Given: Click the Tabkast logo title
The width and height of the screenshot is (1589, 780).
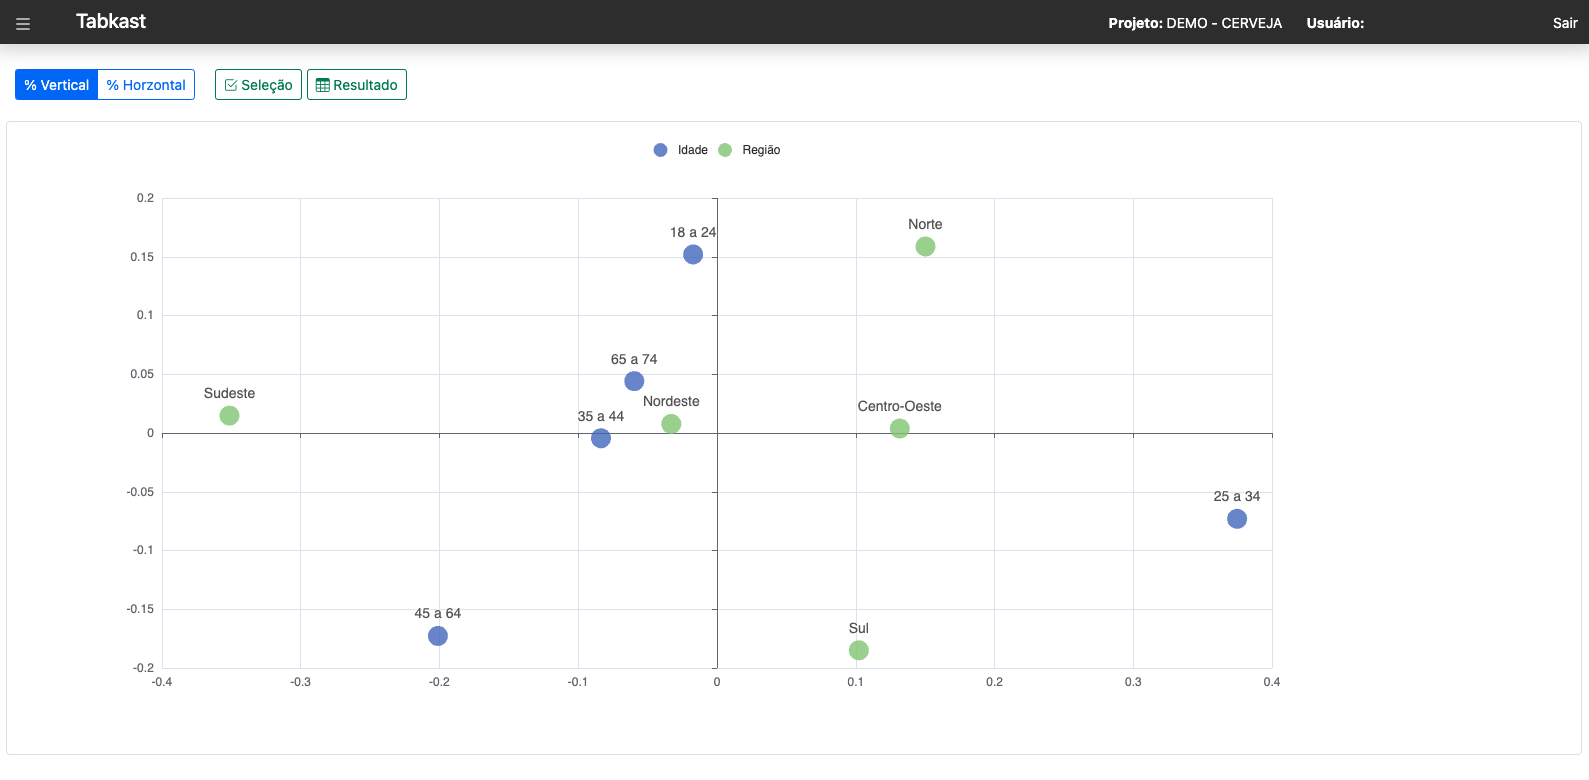Looking at the screenshot, I should pyautogui.click(x=111, y=22).
